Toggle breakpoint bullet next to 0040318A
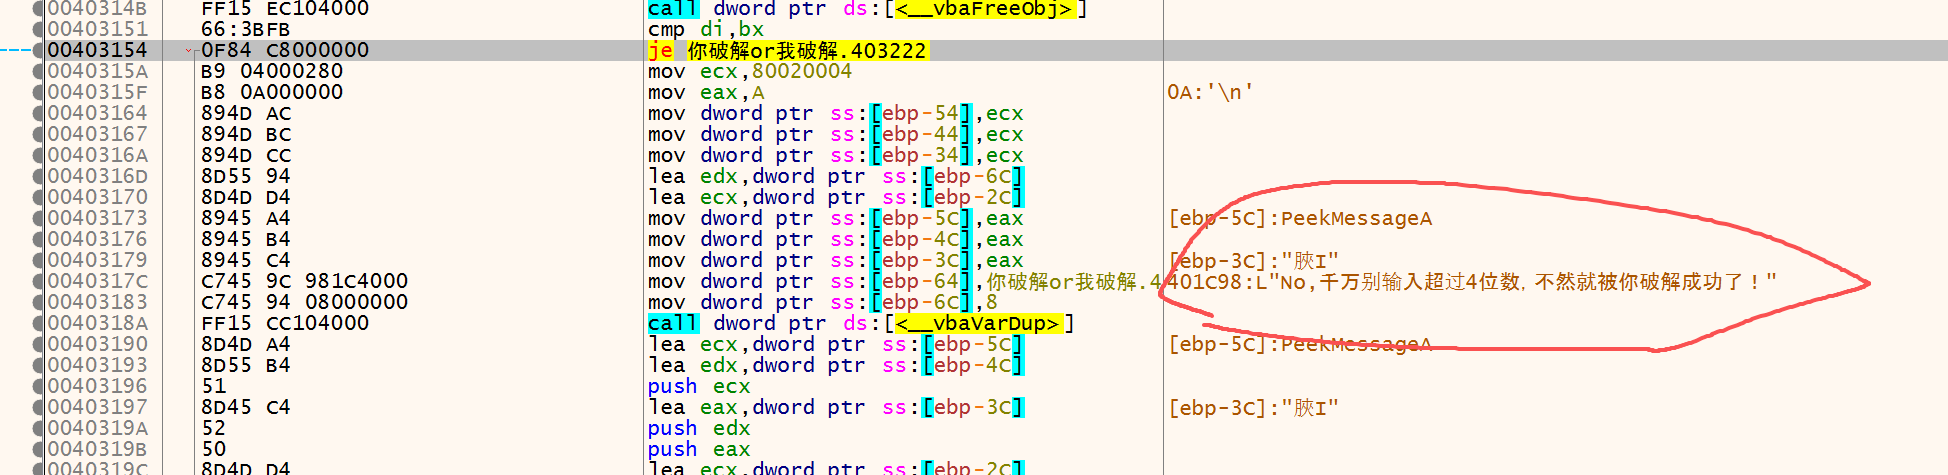 click(x=39, y=323)
